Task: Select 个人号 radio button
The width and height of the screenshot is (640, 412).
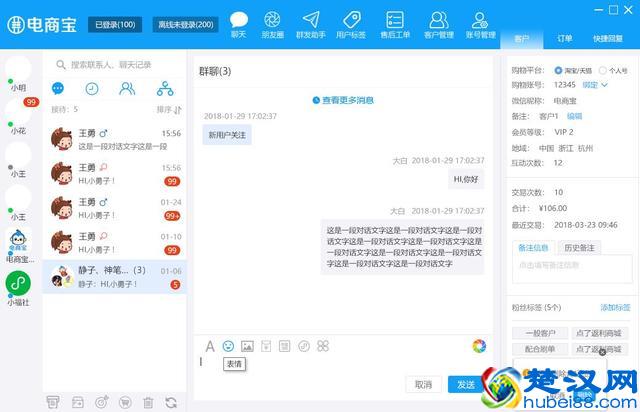Action: pos(602,70)
